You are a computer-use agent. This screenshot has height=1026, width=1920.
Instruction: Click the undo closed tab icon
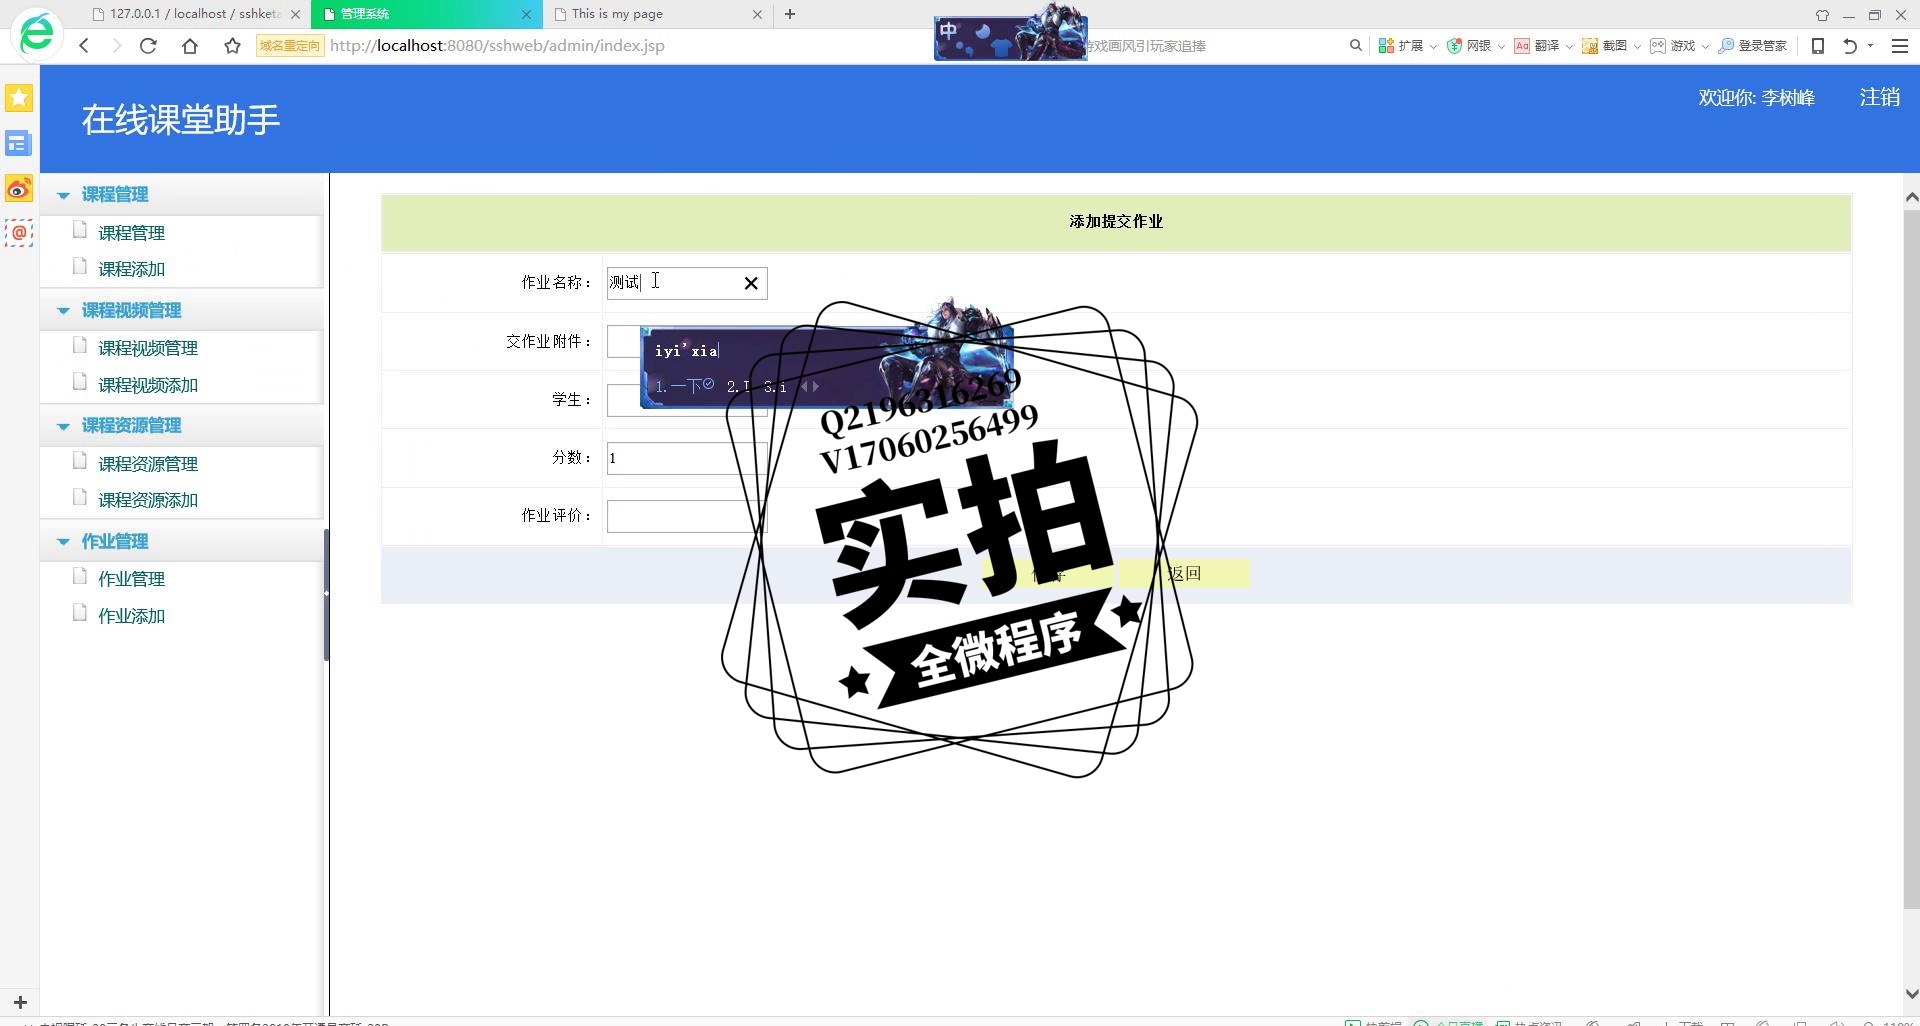[1850, 46]
